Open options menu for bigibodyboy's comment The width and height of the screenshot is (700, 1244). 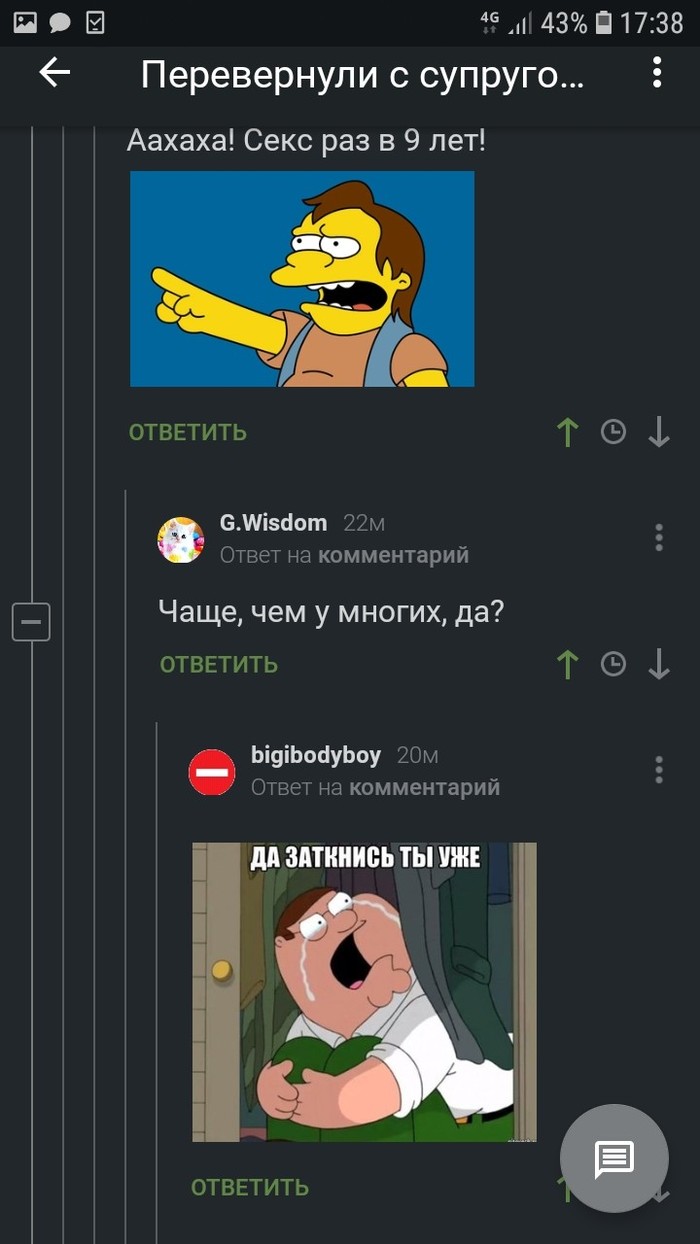[658, 770]
